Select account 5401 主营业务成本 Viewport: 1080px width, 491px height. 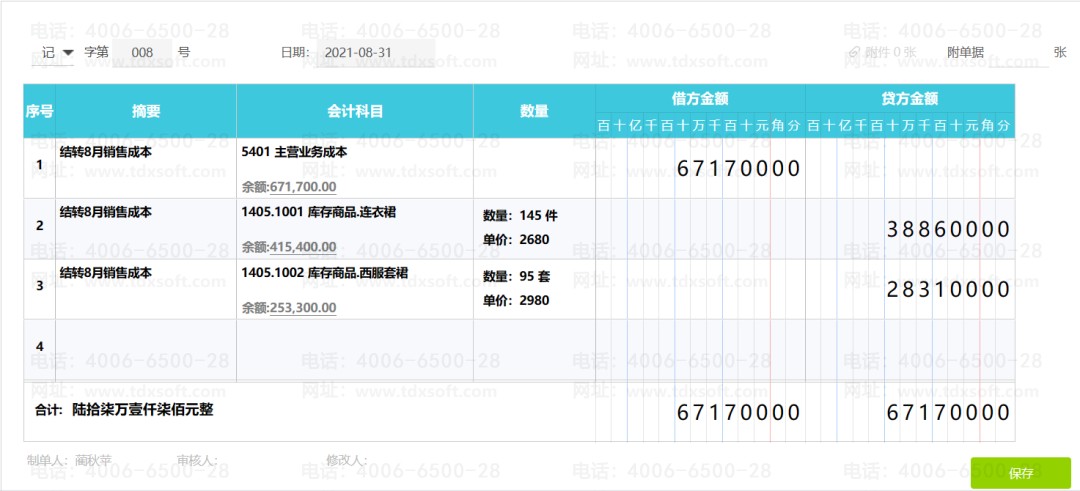(x=294, y=153)
